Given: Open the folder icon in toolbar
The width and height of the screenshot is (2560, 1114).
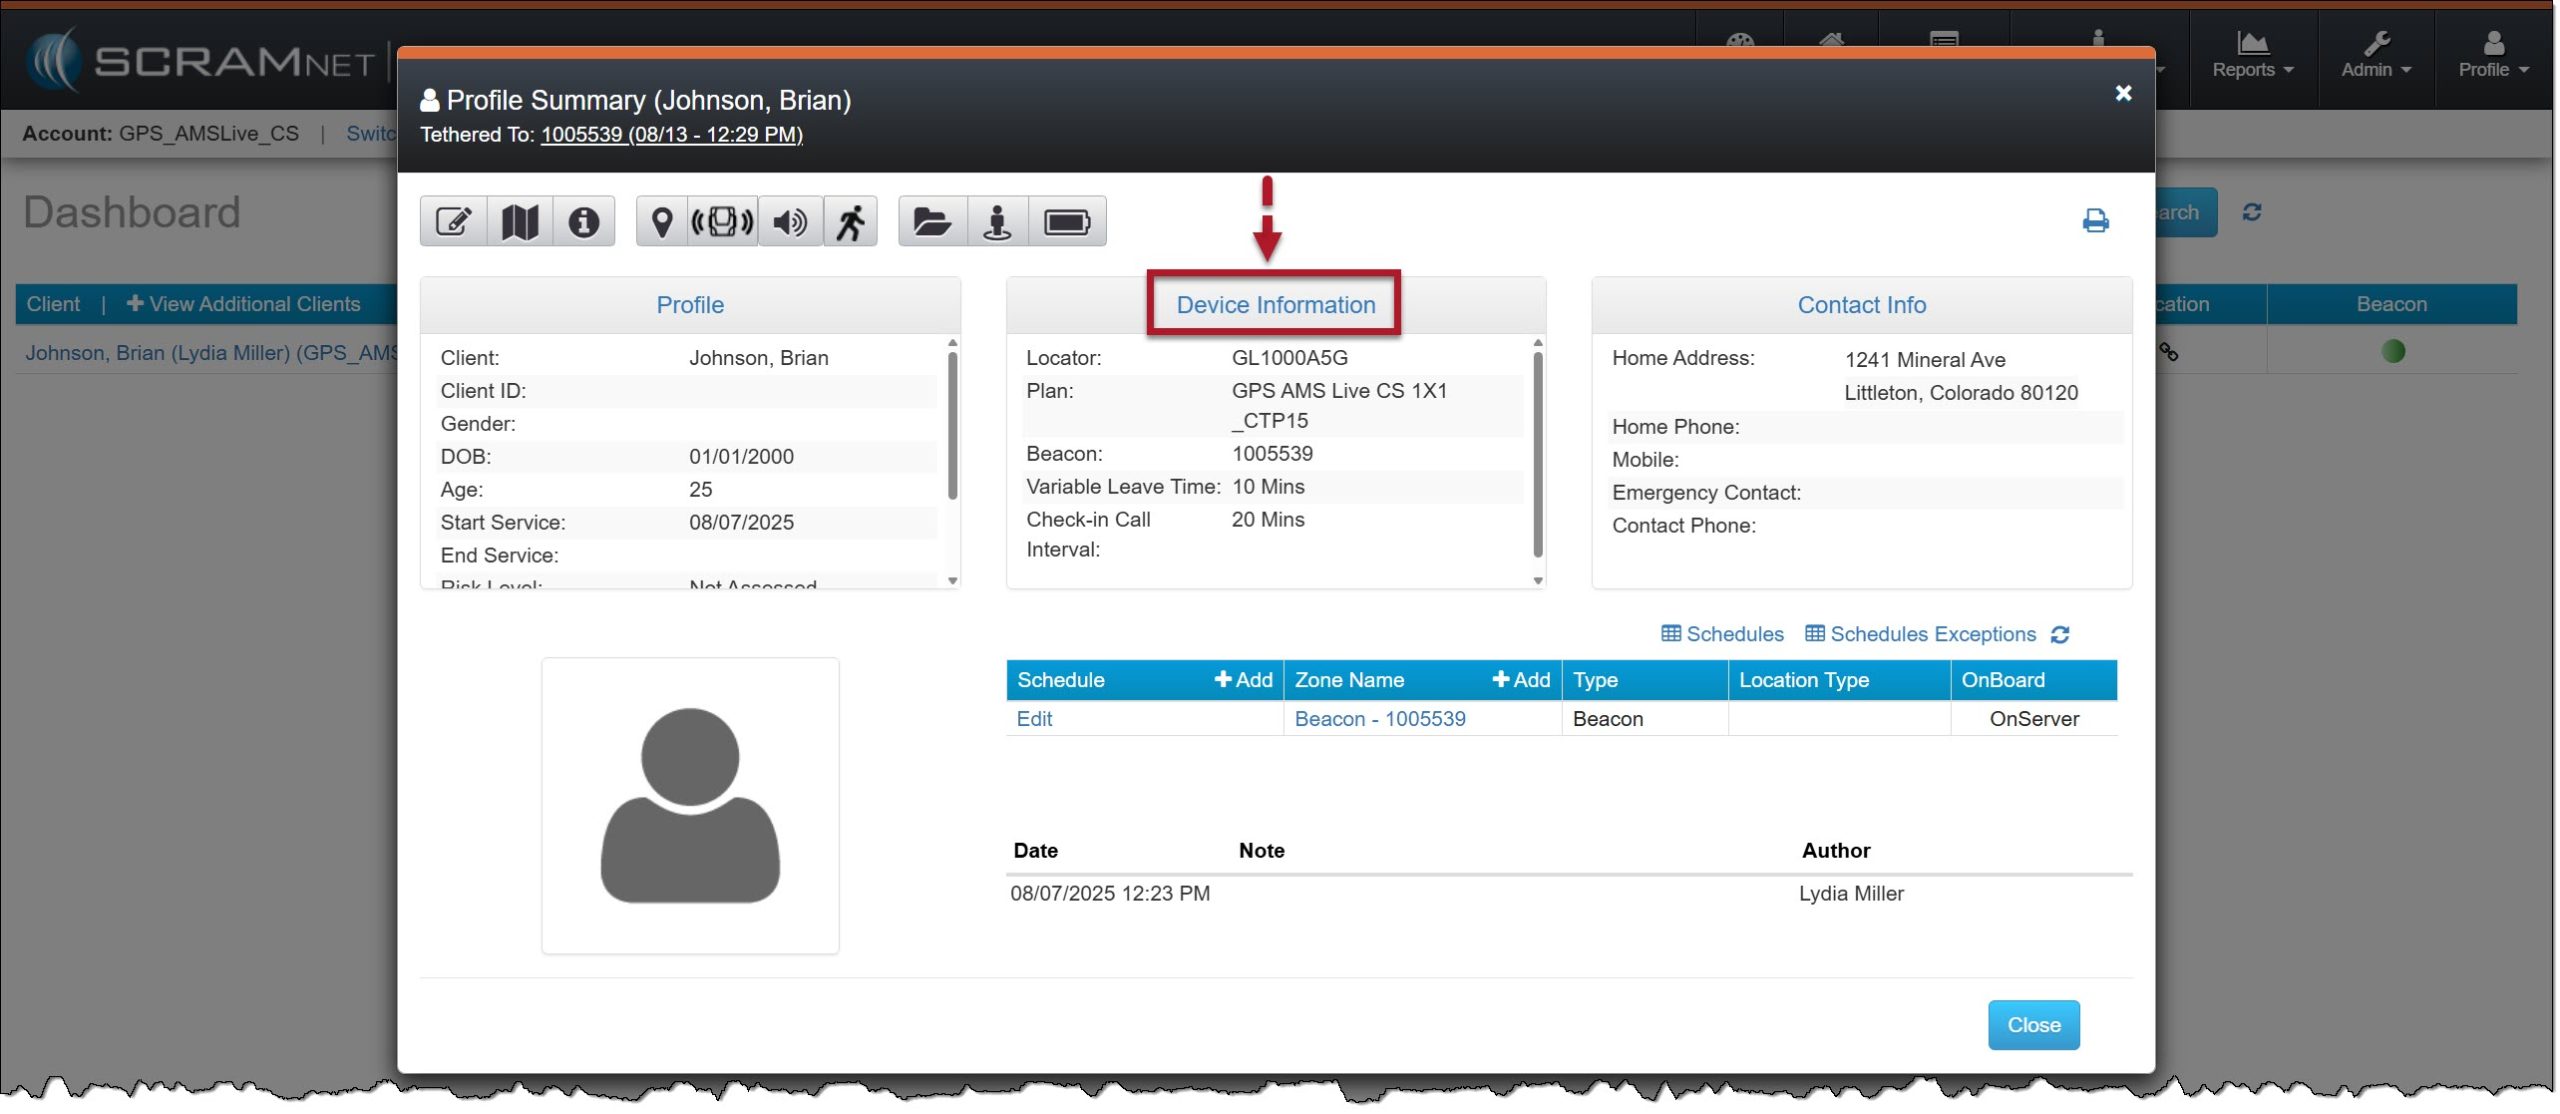Looking at the screenshot, I should coord(932,221).
